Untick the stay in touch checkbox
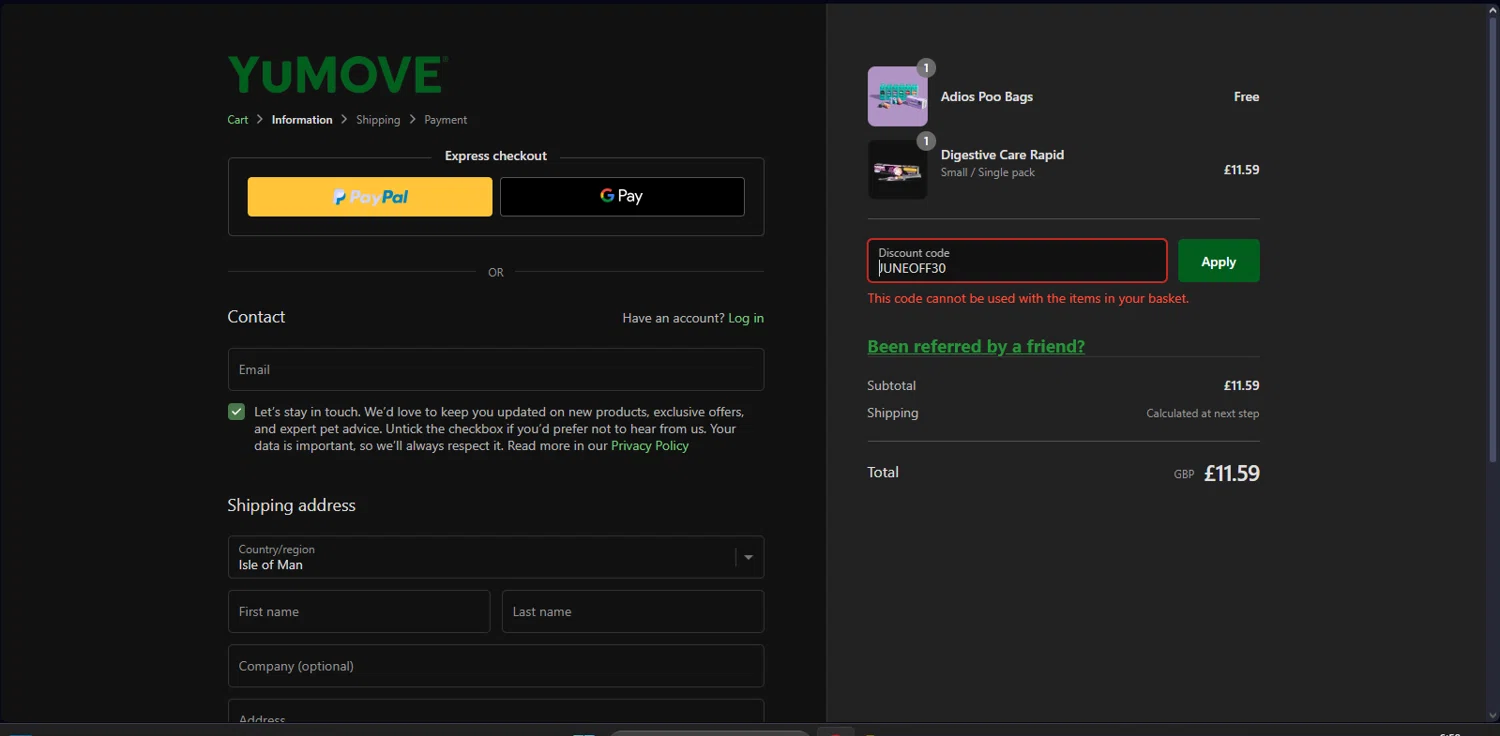This screenshot has height=736, width=1500. [237, 412]
